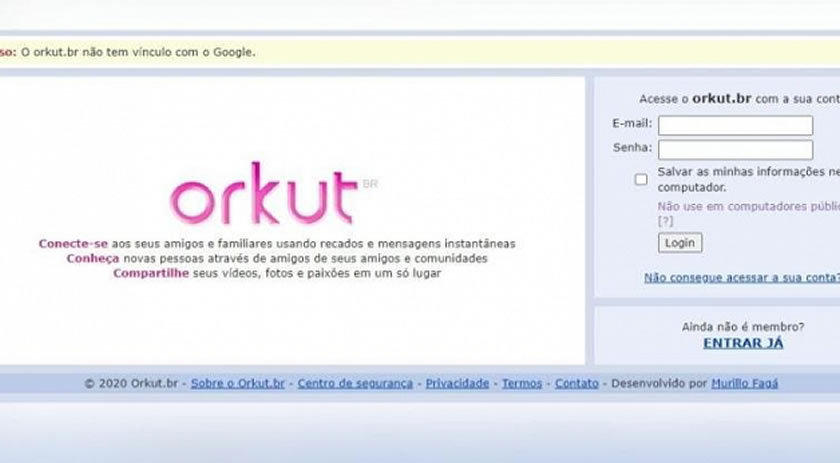Click the Senha password field
The height and width of the screenshot is (463, 840).
tap(735, 150)
